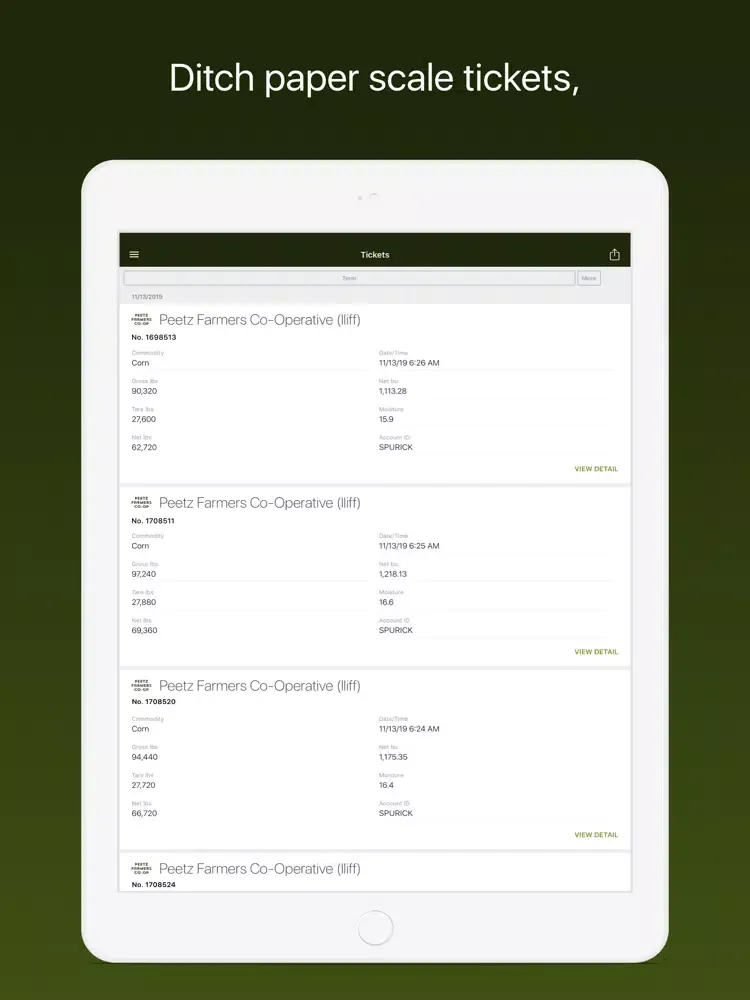Open Peetz Farmers title of ticket 1708524

pyautogui.click(x=260, y=869)
